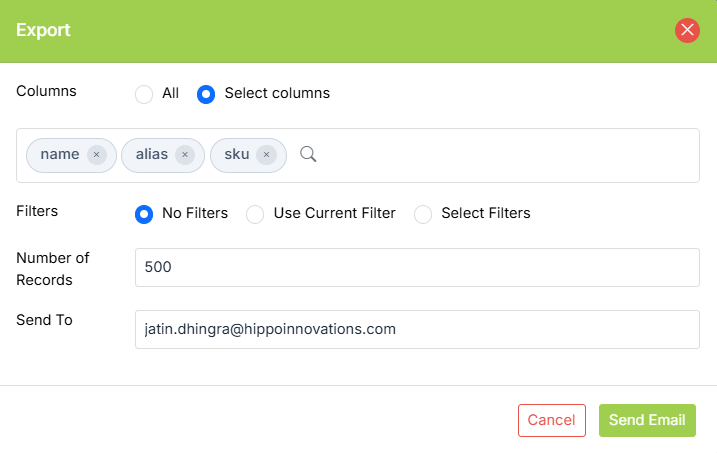Click the Number of Records field
Viewport: 717px width, 453px height.
click(417, 267)
